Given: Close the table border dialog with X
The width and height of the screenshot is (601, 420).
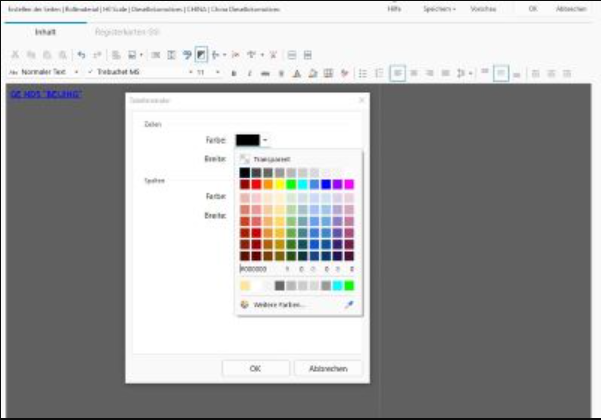Looking at the screenshot, I should click(x=361, y=101).
